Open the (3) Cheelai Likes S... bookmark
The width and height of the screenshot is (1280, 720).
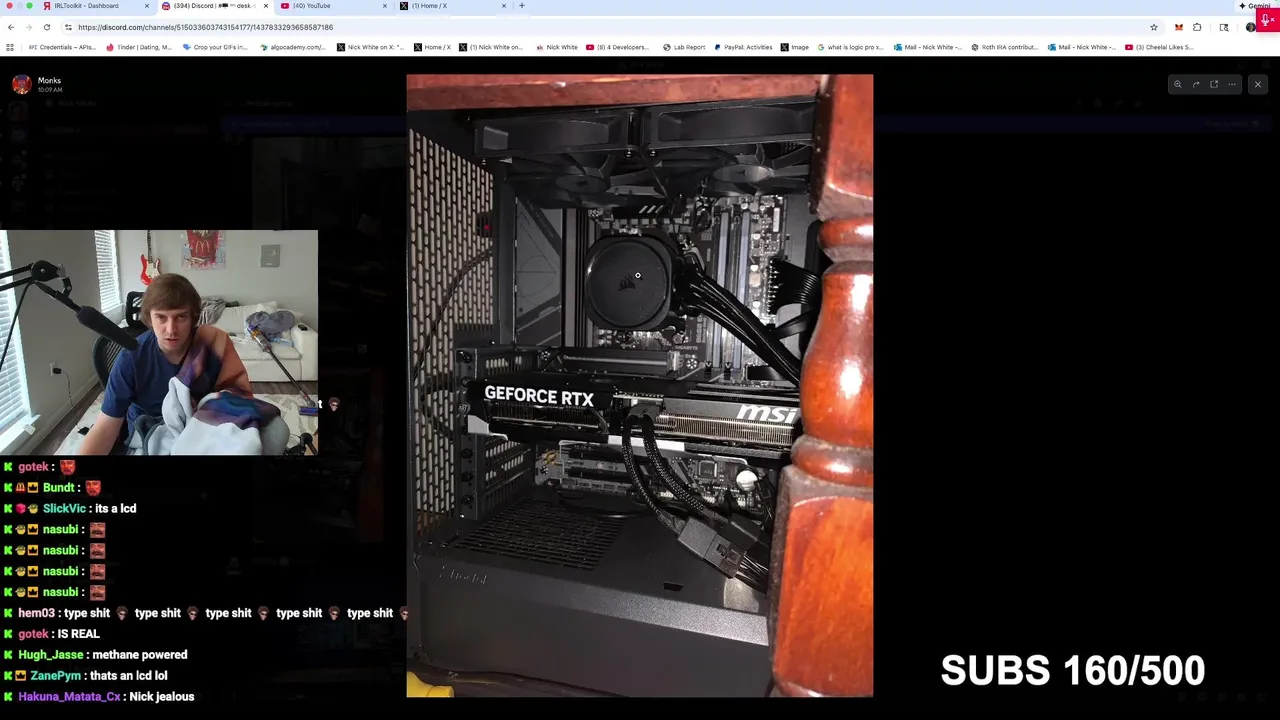(1158, 47)
